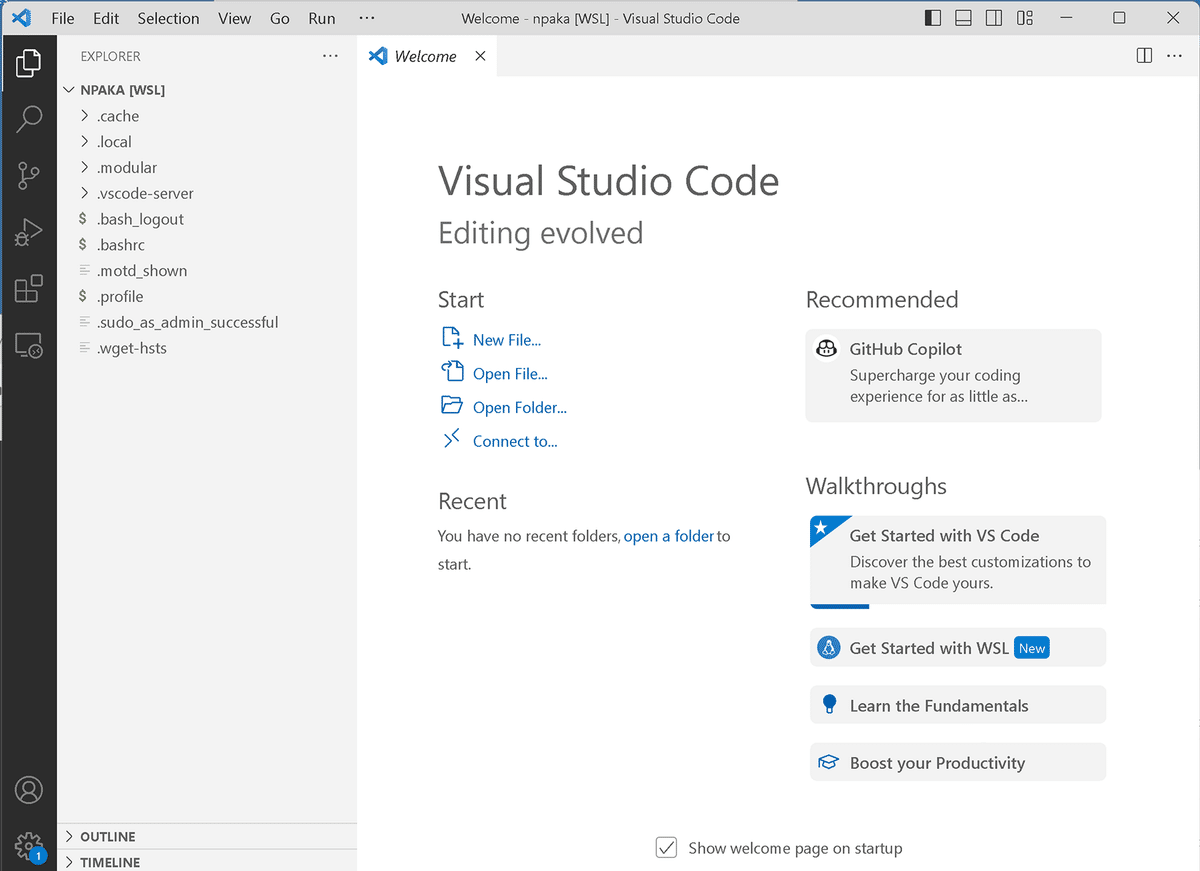Expand the OUTLINE section
Image resolution: width=1200 pixels, height=871 pixels.
point(107,836)
